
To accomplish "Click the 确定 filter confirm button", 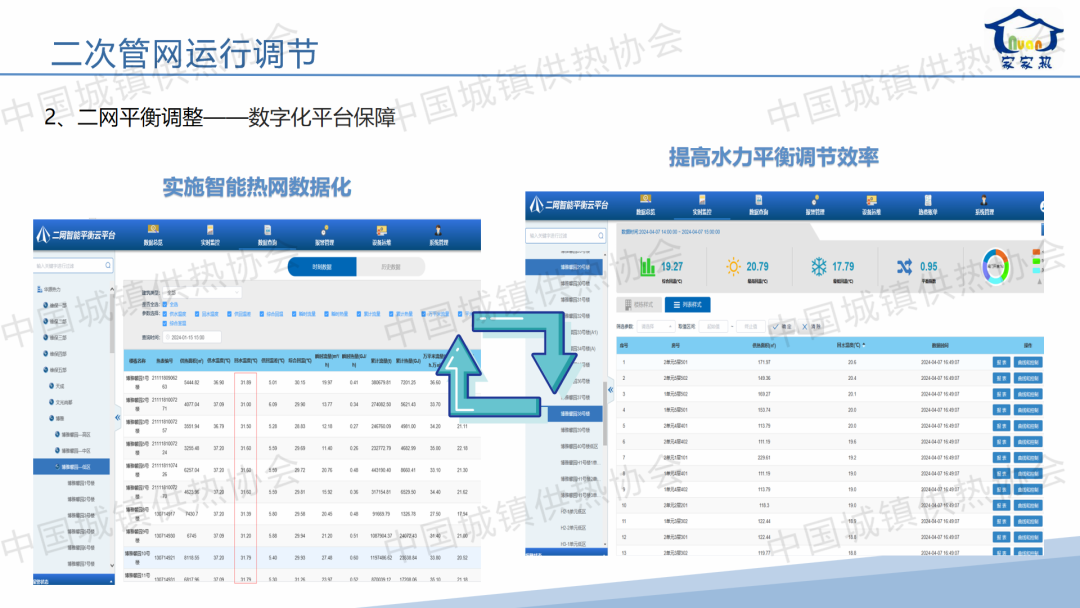I will (x=782, y=326).
